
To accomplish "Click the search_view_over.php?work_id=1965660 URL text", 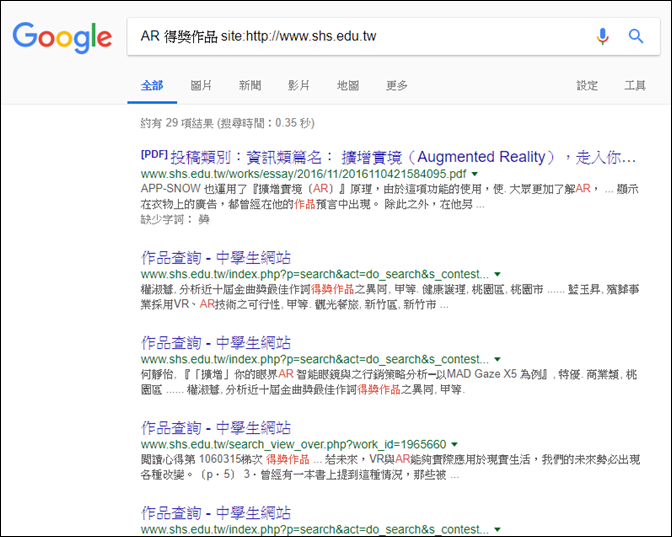I will [294, 444].
